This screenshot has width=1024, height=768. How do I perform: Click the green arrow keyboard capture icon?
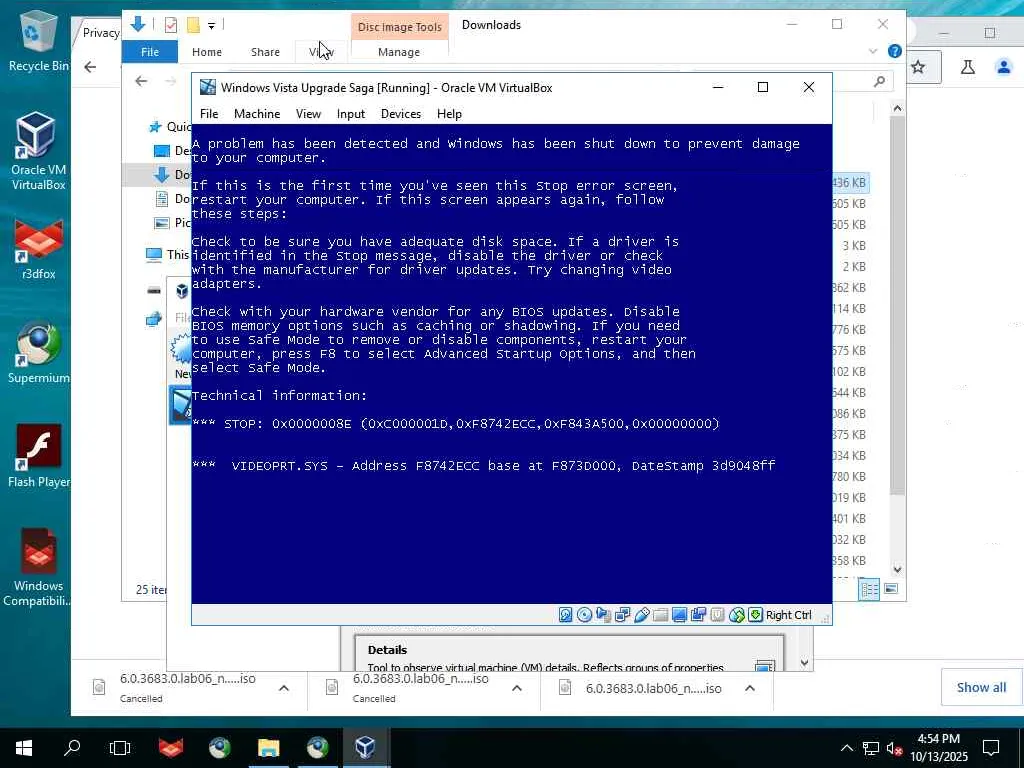pos(756,615)
